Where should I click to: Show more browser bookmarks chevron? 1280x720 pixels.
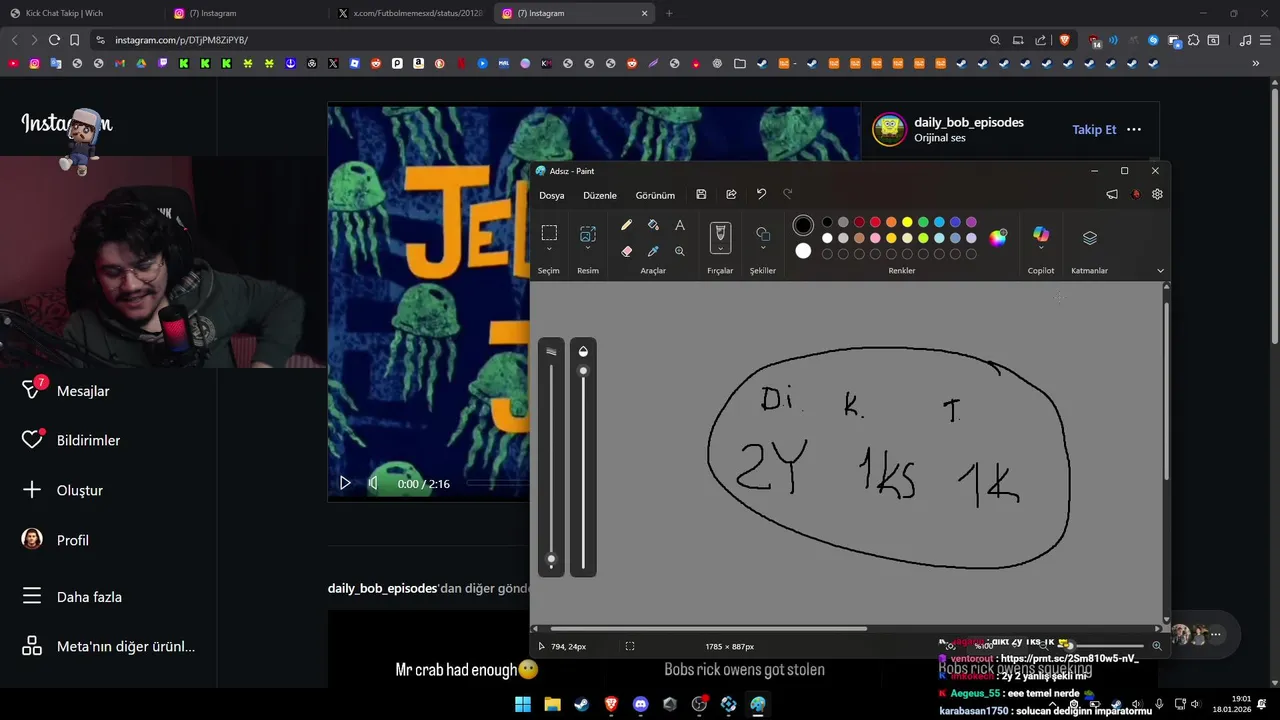(1256, 63)
